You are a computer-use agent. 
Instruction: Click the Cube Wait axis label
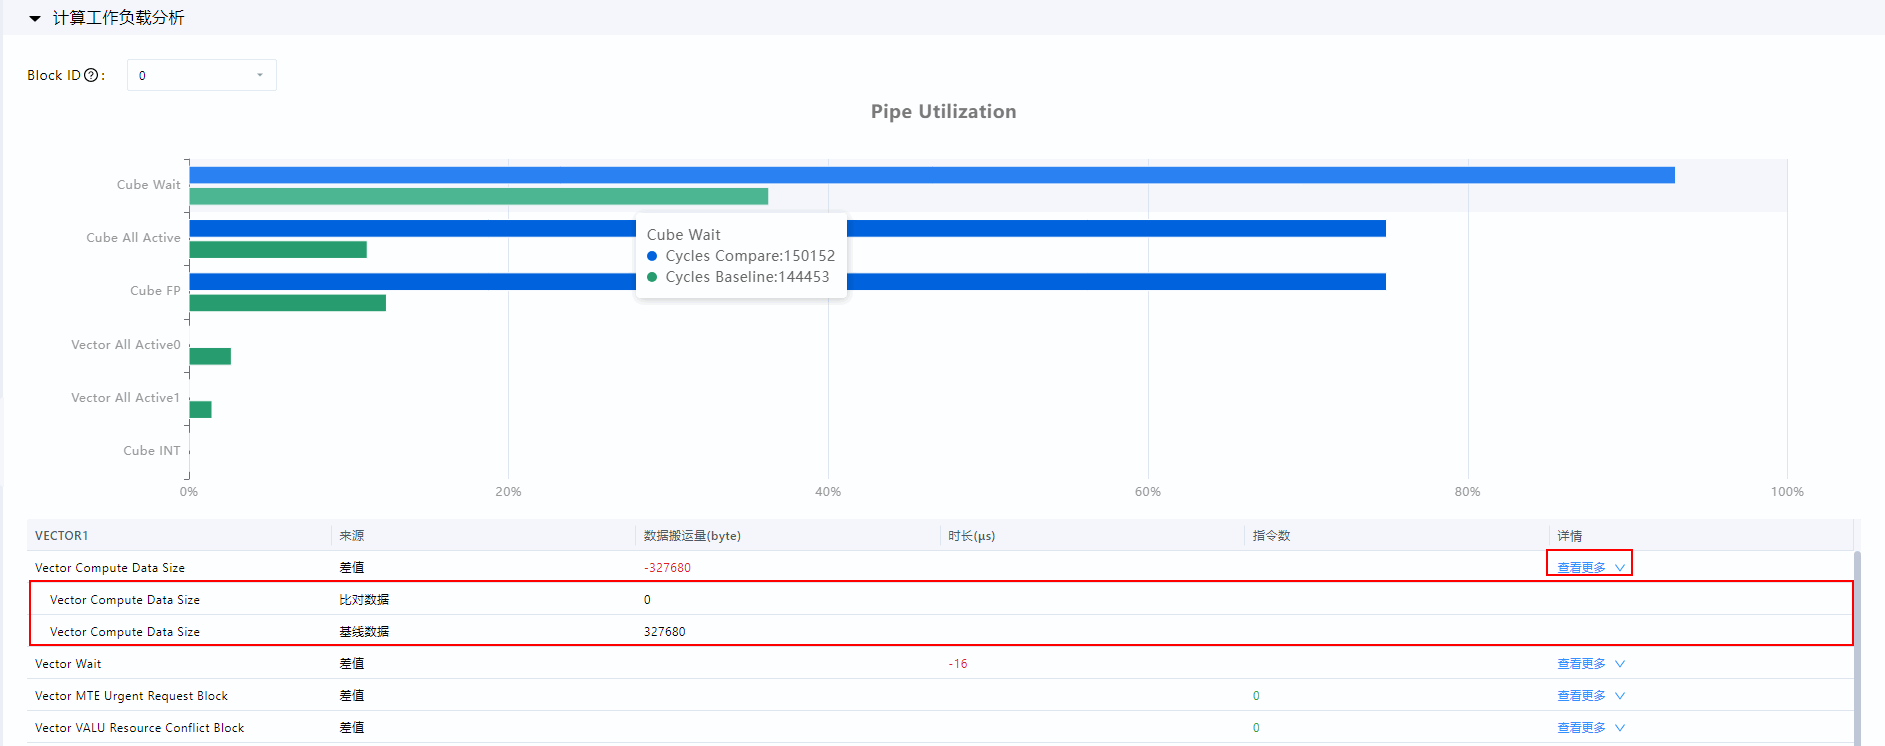pyautogui.click(x=148, y=185)
